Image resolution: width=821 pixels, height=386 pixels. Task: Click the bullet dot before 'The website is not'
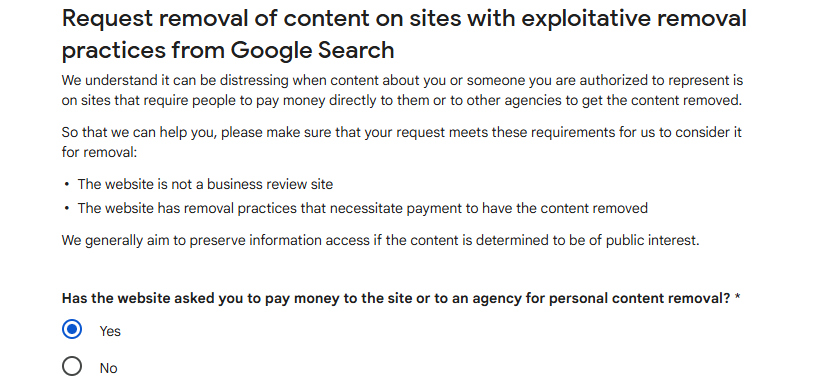pos(66,184)
